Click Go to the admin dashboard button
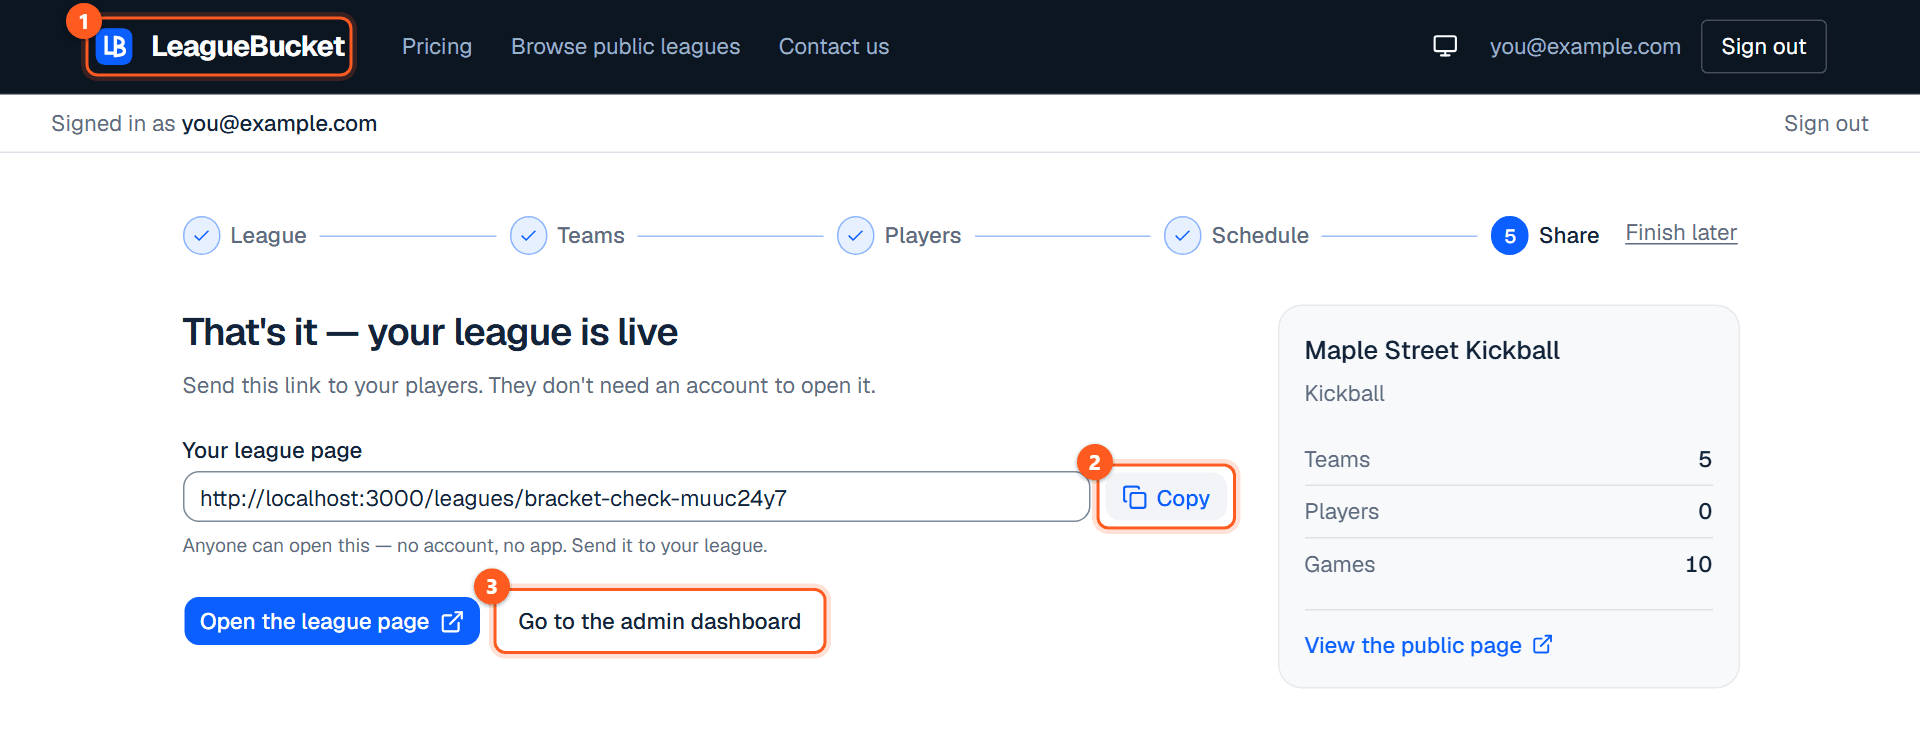 click(660, 622)
